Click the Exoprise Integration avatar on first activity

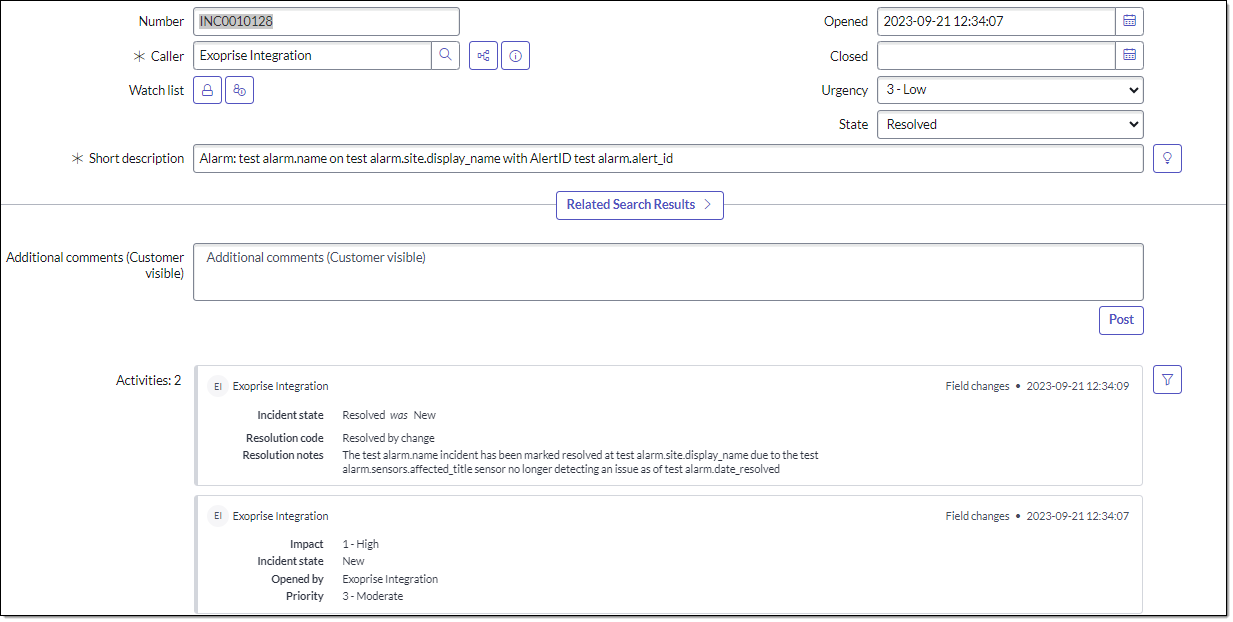point(217,386)
